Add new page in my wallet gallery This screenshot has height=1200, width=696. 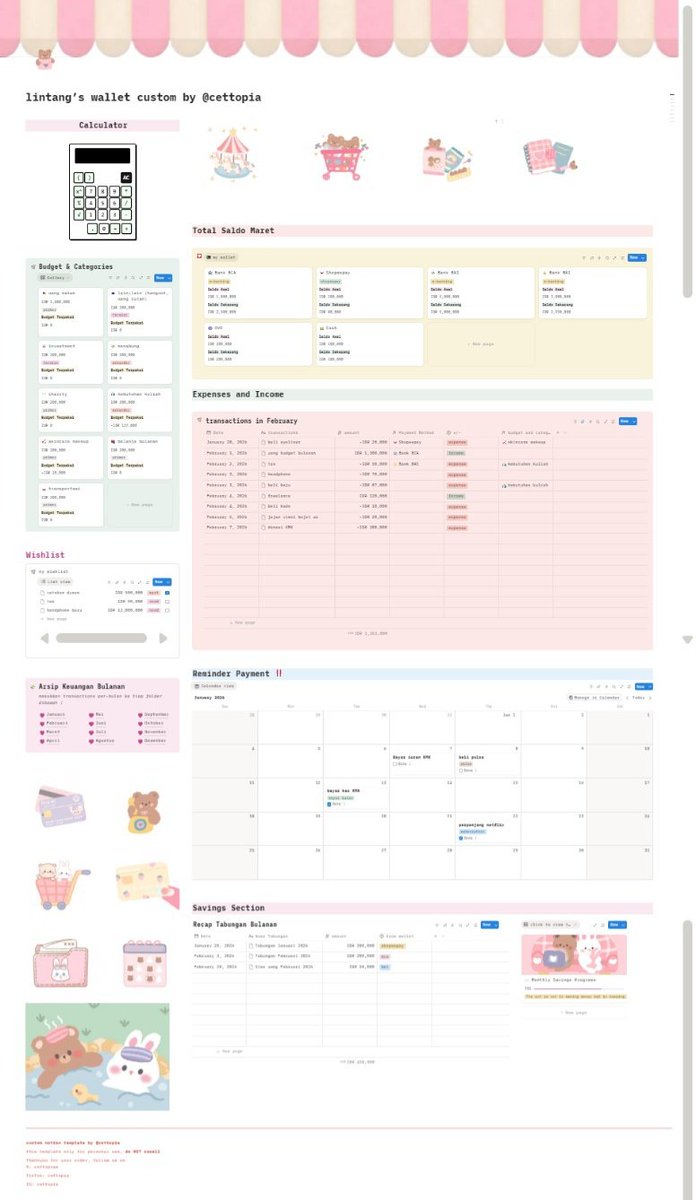pyautogui.click(x=481, y=343)
